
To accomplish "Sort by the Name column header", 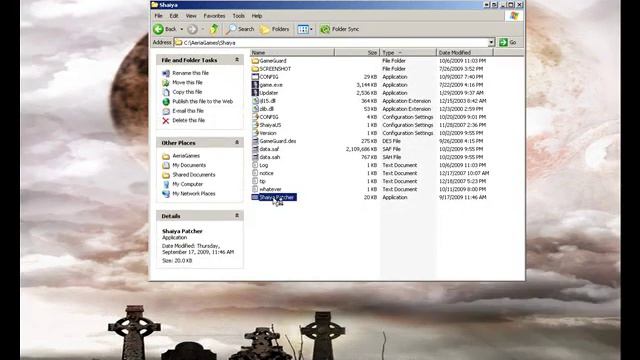I will 292,52.
